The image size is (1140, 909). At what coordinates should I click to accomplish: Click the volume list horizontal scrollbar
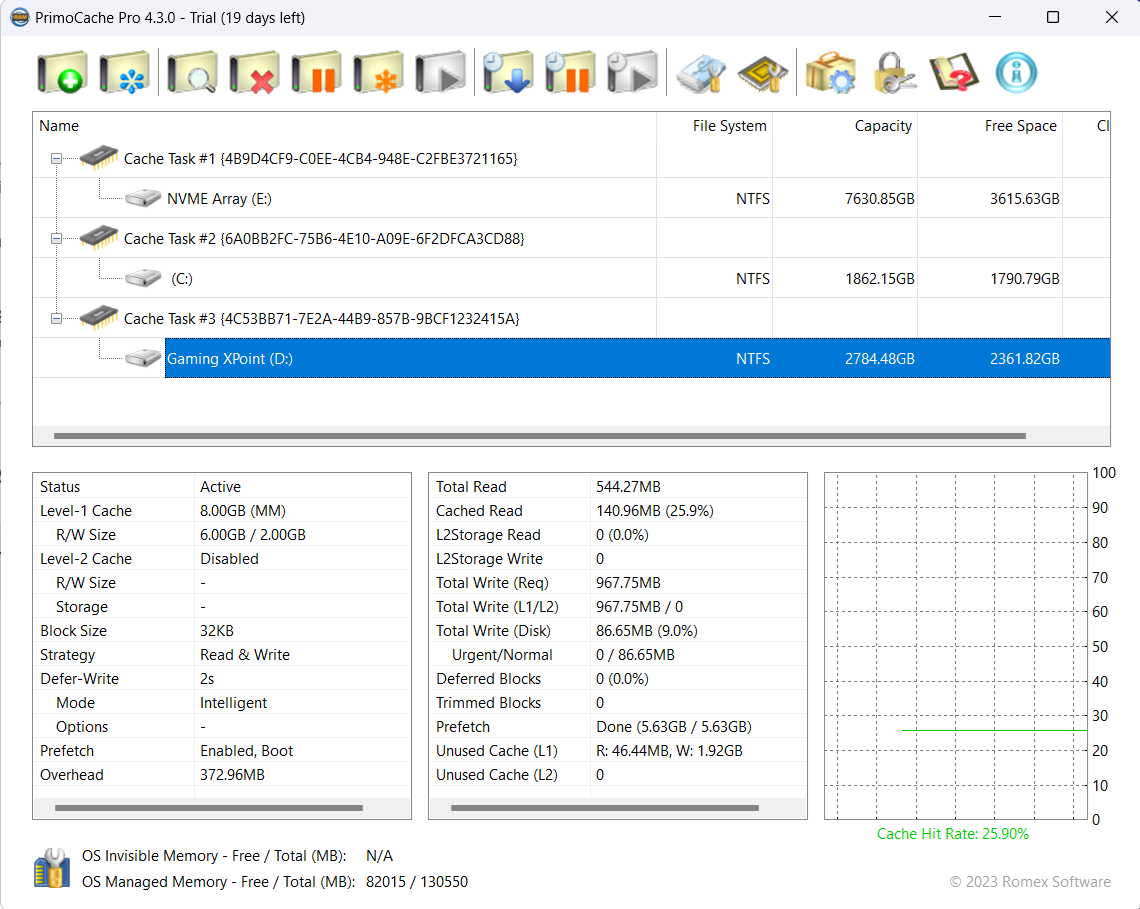tap(540, 436)
